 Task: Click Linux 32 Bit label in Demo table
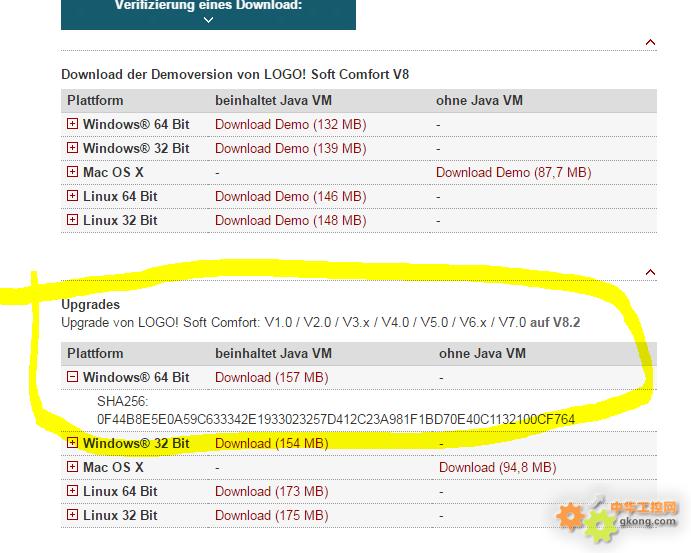(x=120, y=220)
